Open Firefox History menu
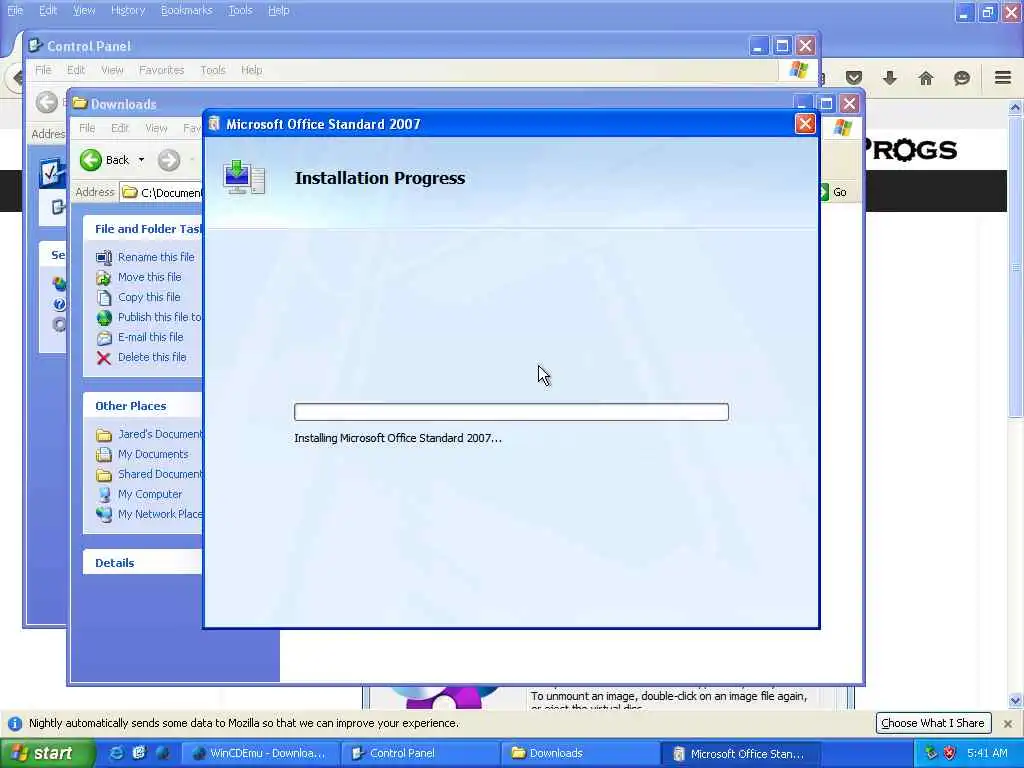This screenshot has height=768, width=1024. [x=127, y=10]
